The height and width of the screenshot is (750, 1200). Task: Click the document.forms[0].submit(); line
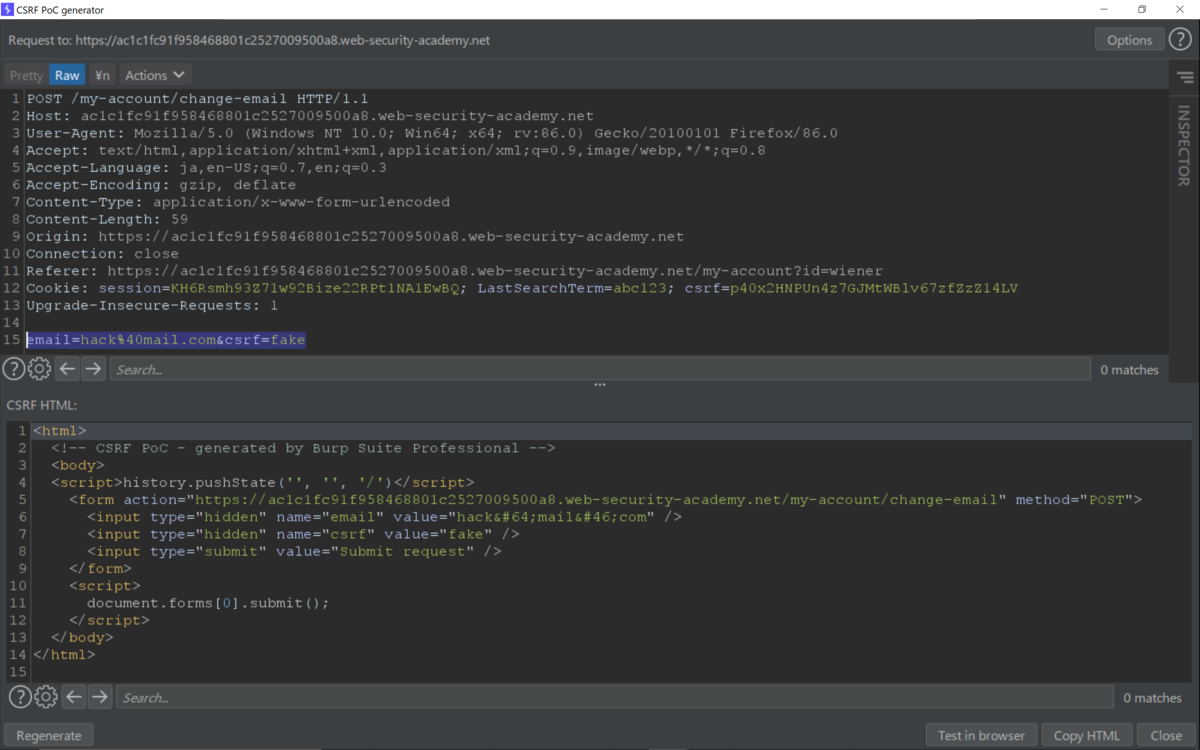208,603
